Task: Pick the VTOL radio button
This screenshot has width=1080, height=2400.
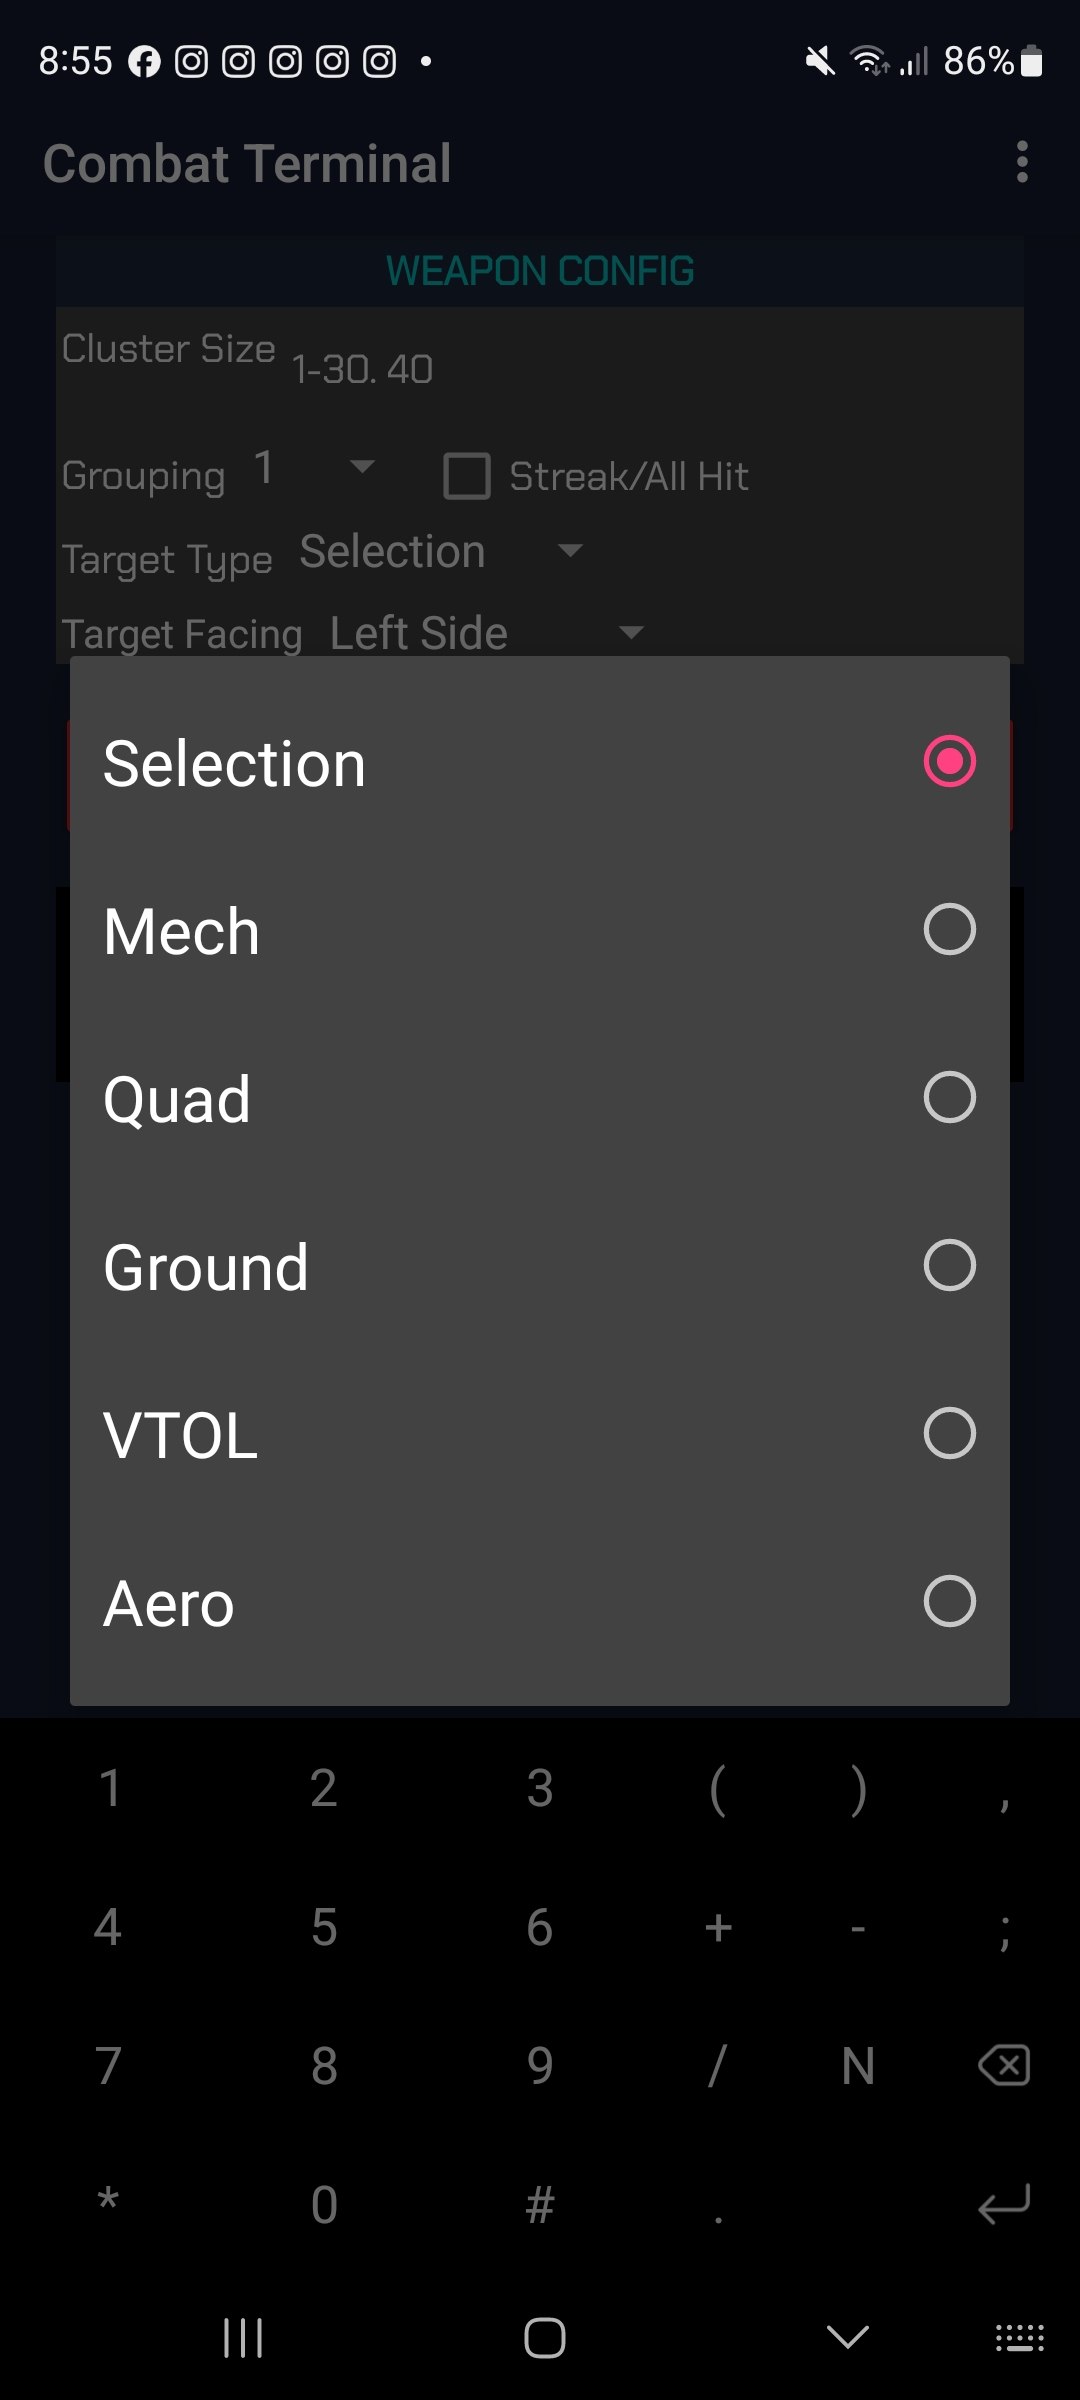Action: pos(949,1434)
